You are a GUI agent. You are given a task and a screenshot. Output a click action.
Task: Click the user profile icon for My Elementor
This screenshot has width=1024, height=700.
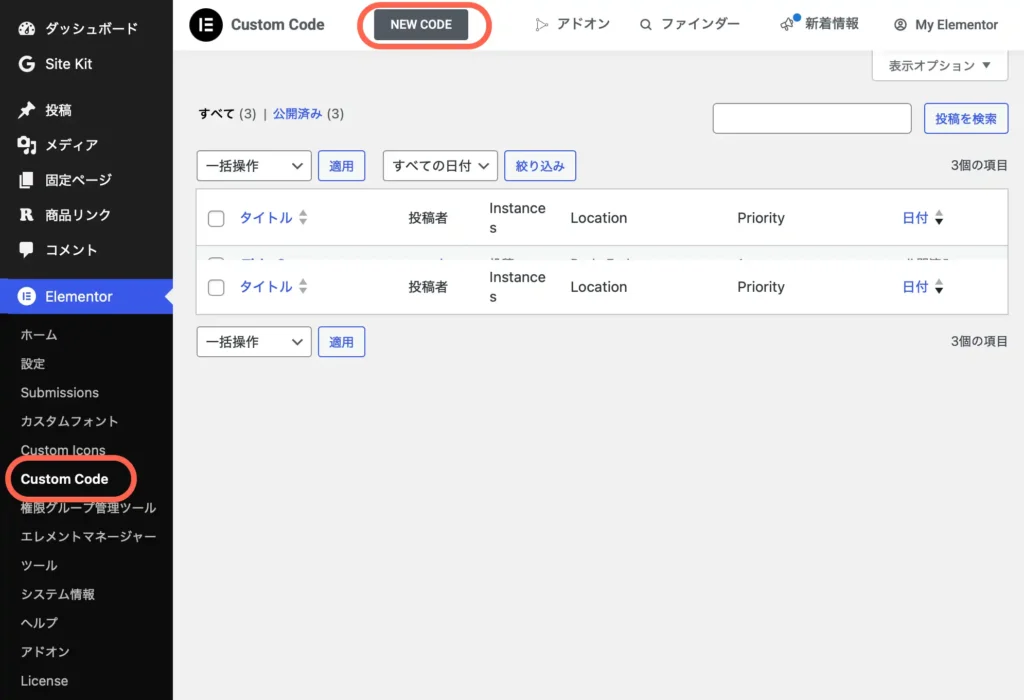click(900, 25)
